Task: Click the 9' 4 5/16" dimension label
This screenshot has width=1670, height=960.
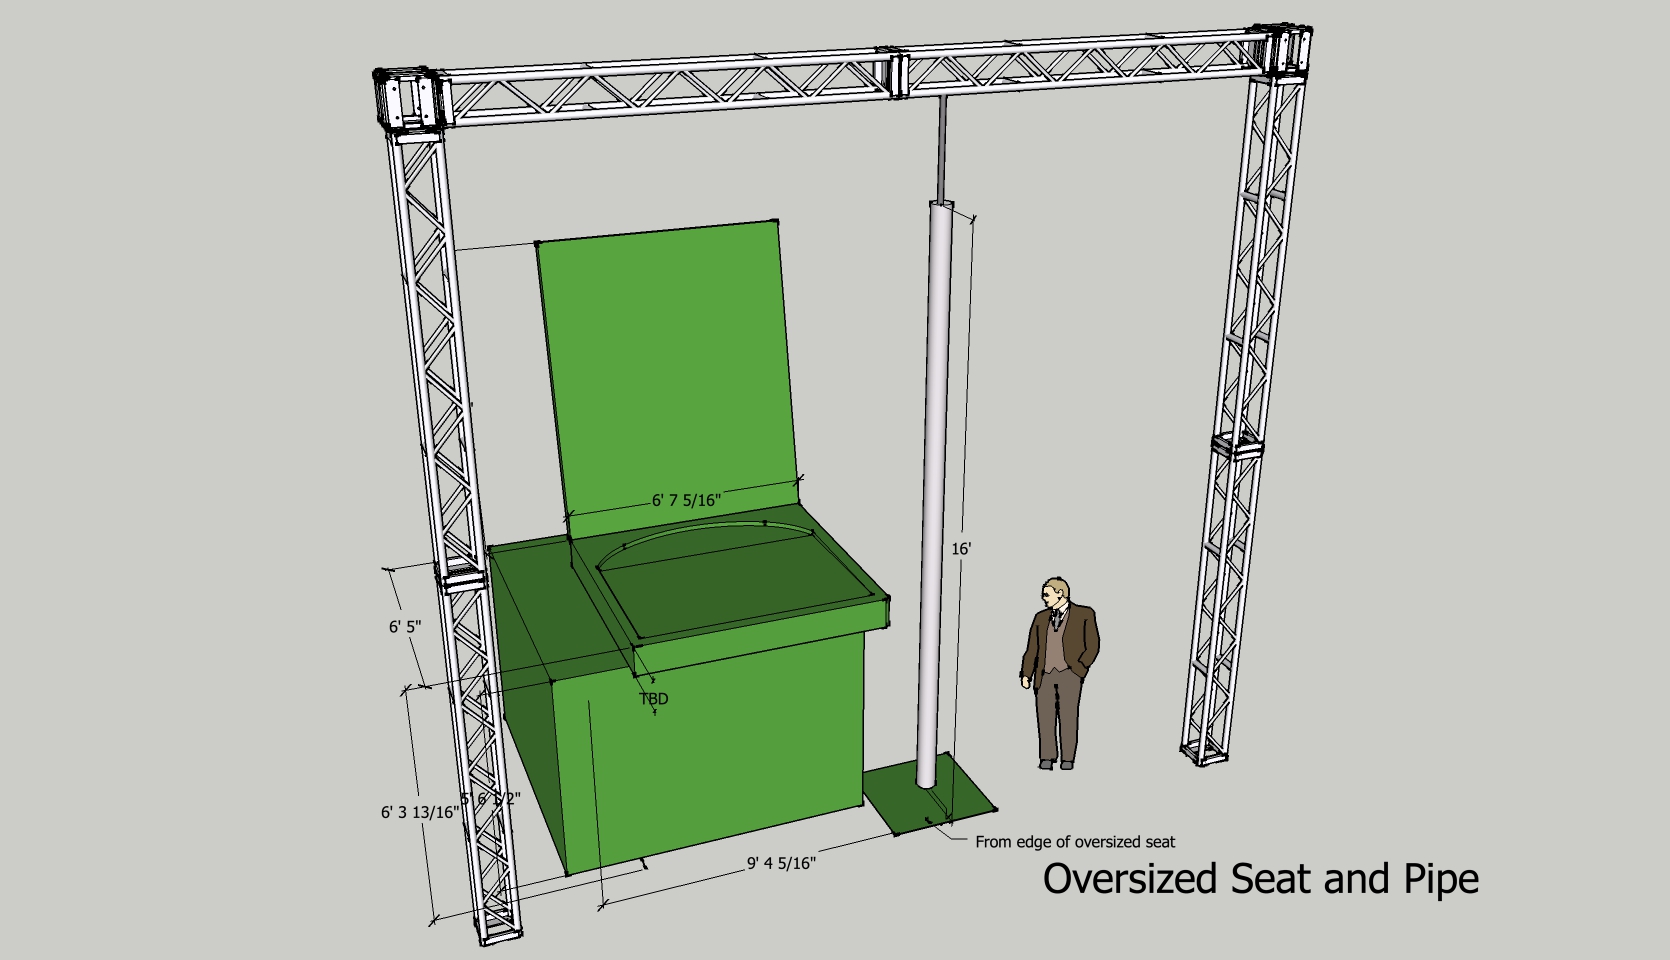Action: (x=781, y=863)
